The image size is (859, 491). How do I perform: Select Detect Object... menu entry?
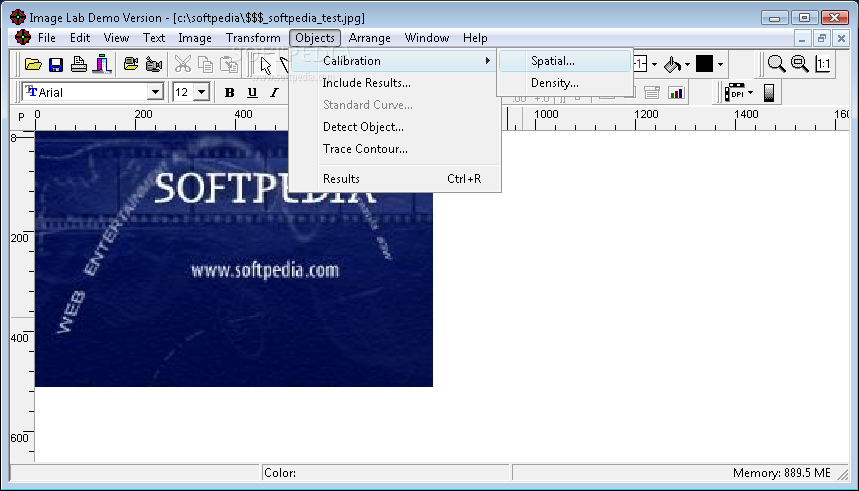[x=394, y=127]
